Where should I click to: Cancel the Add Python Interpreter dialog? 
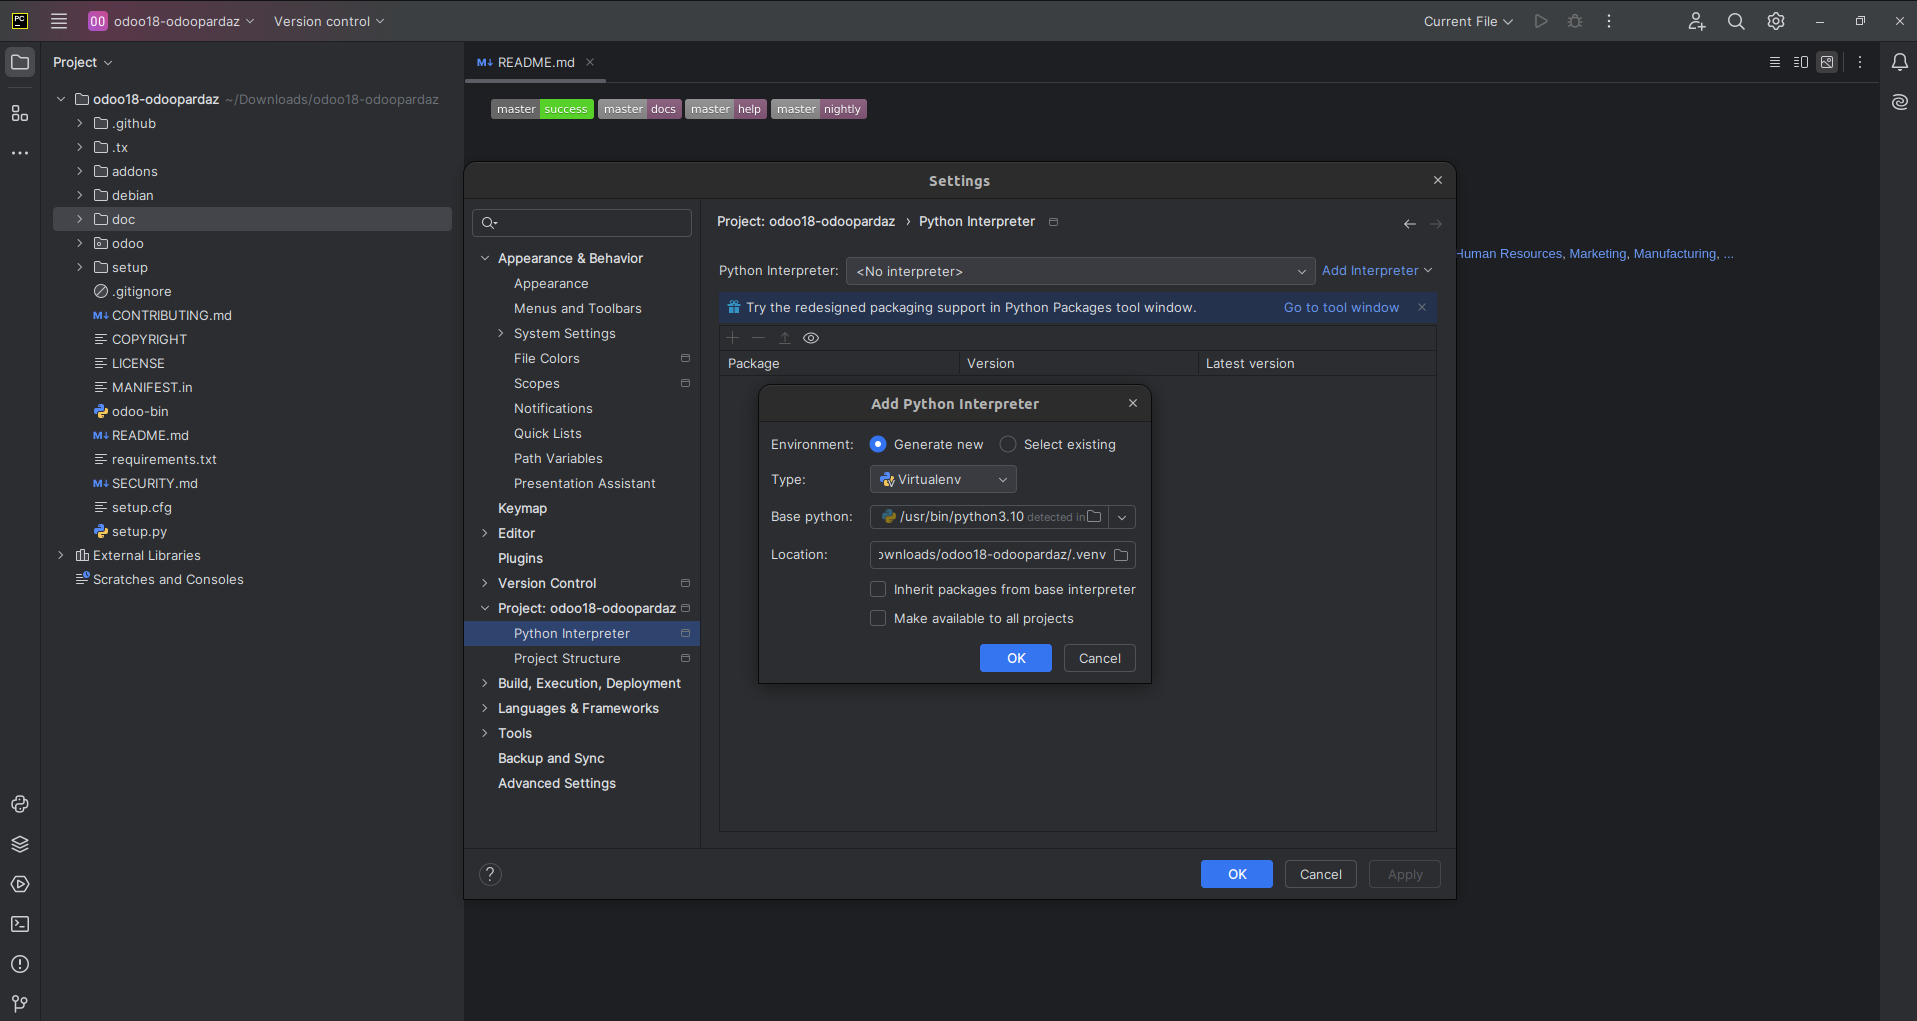[1100, 658]
